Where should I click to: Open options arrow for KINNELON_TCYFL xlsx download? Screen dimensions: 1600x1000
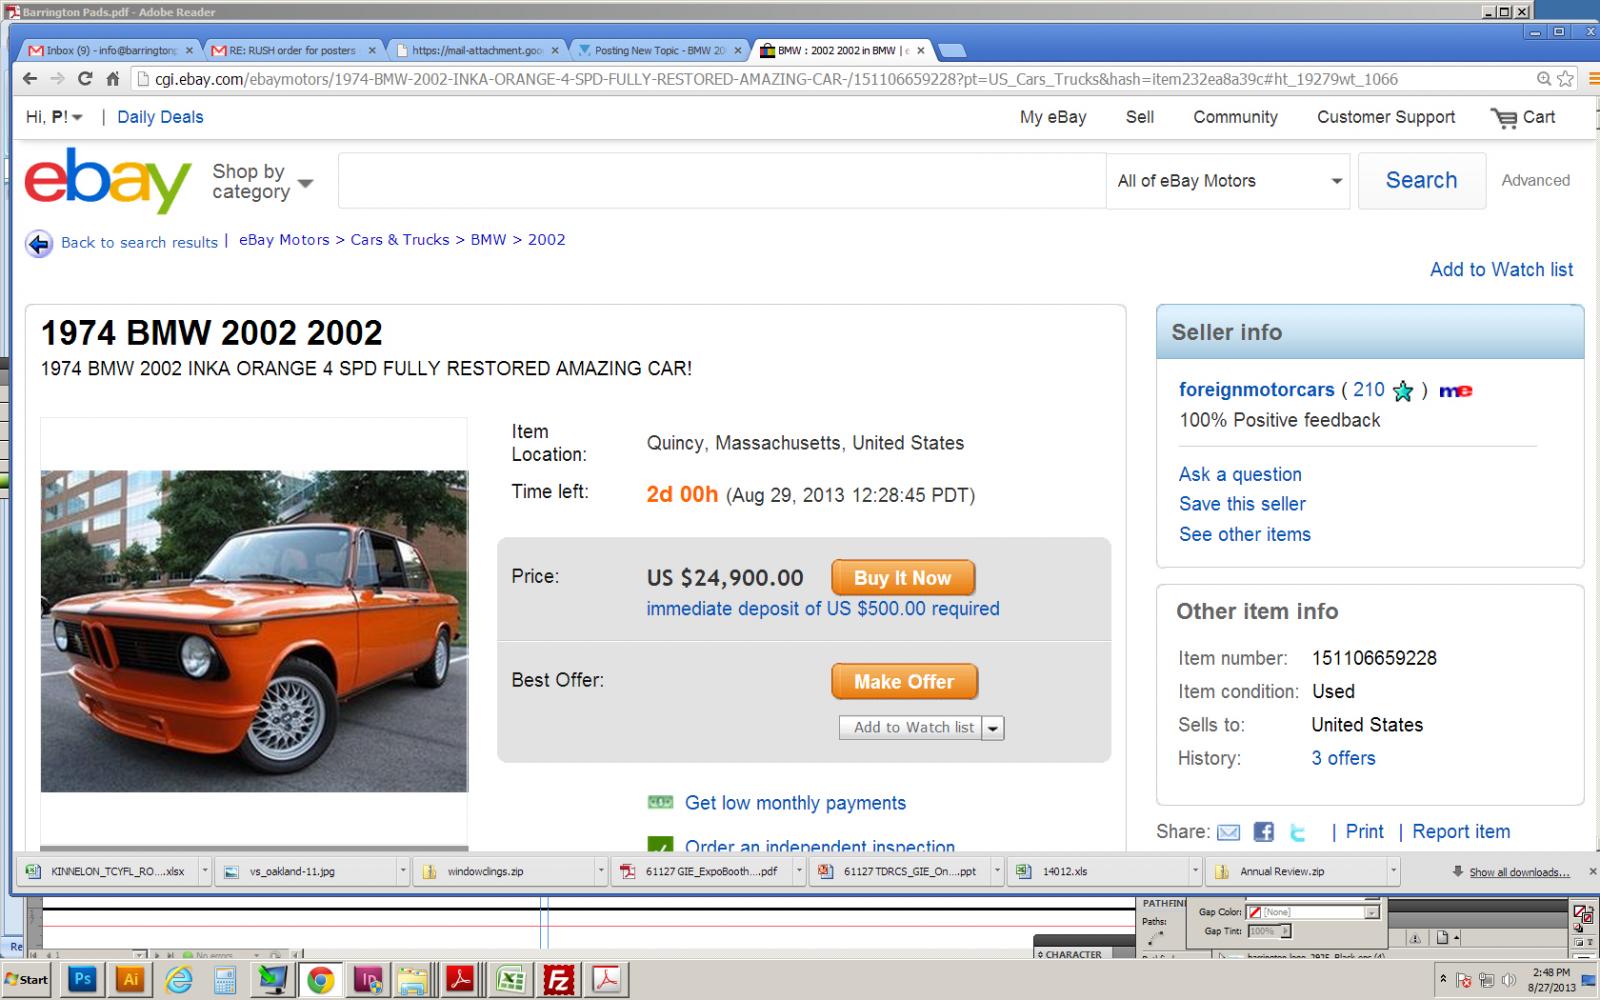point(204,871)
